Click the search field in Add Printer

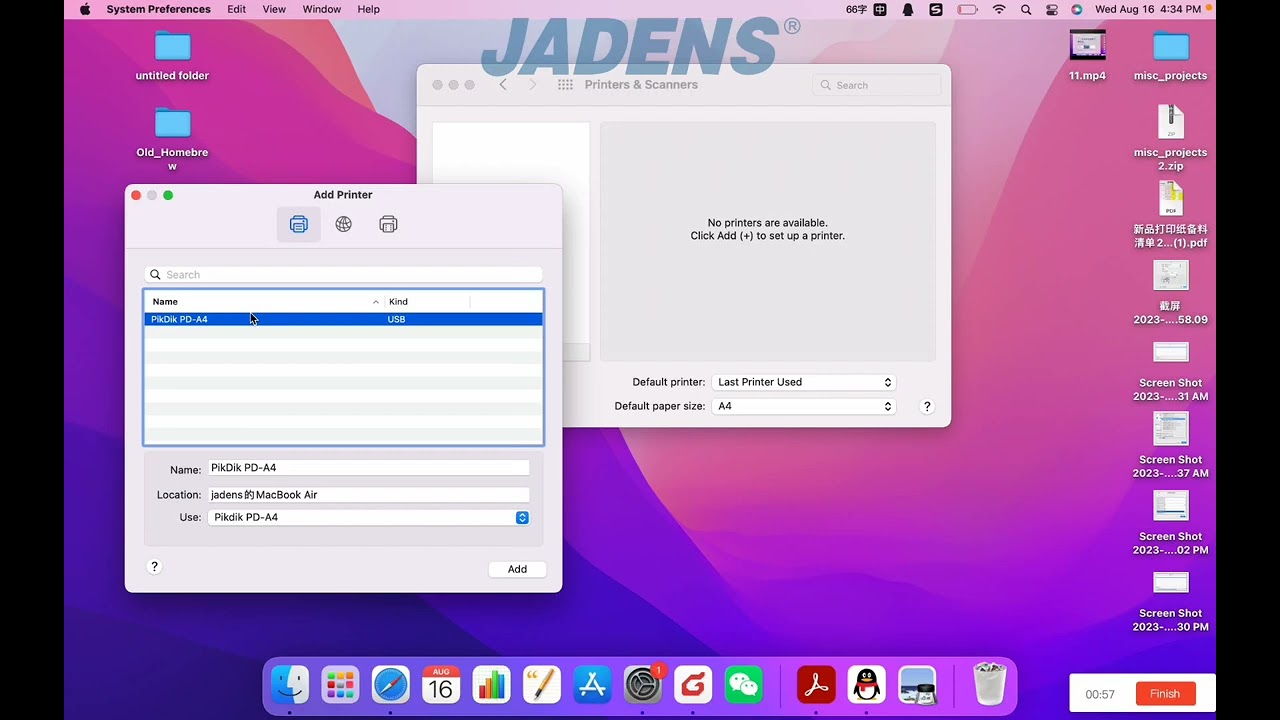(343, 274)
